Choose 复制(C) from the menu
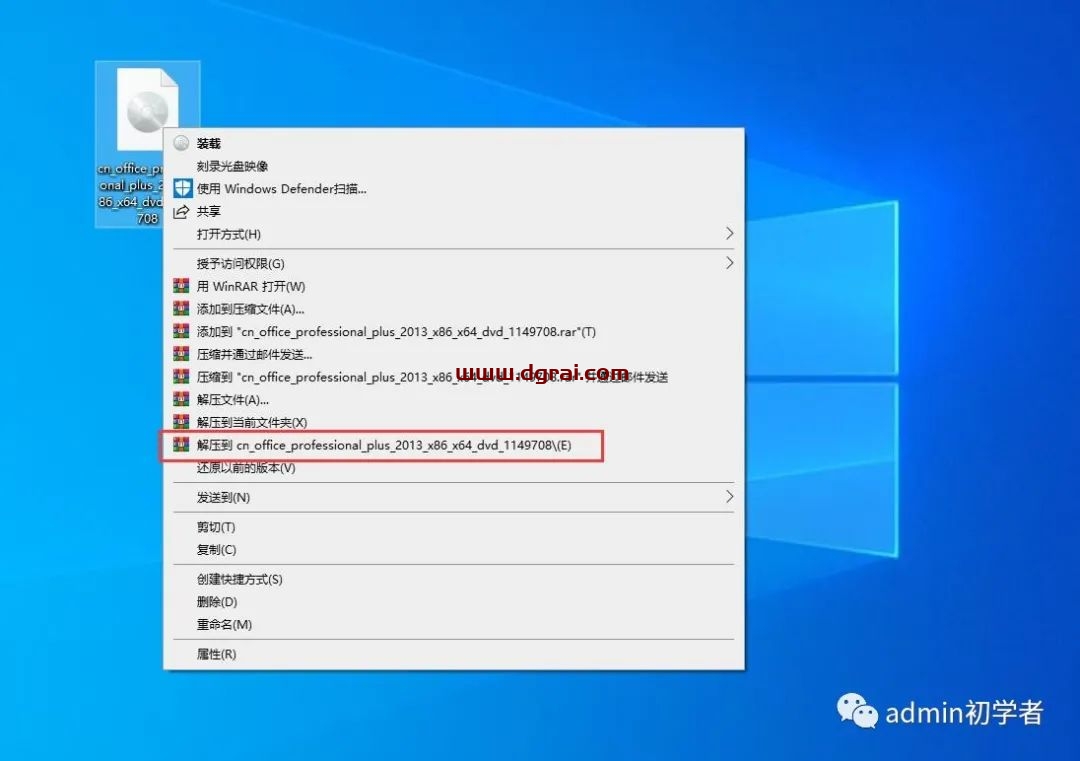The image size is (1080, 761). (x=454, y=550)
